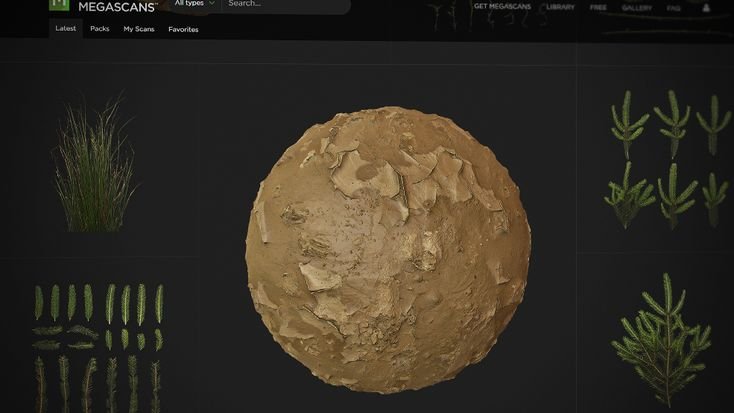Viewport: 734px width, 413px height.
Task: Open the All types dropdown
Action: click(x=194, y=4)
